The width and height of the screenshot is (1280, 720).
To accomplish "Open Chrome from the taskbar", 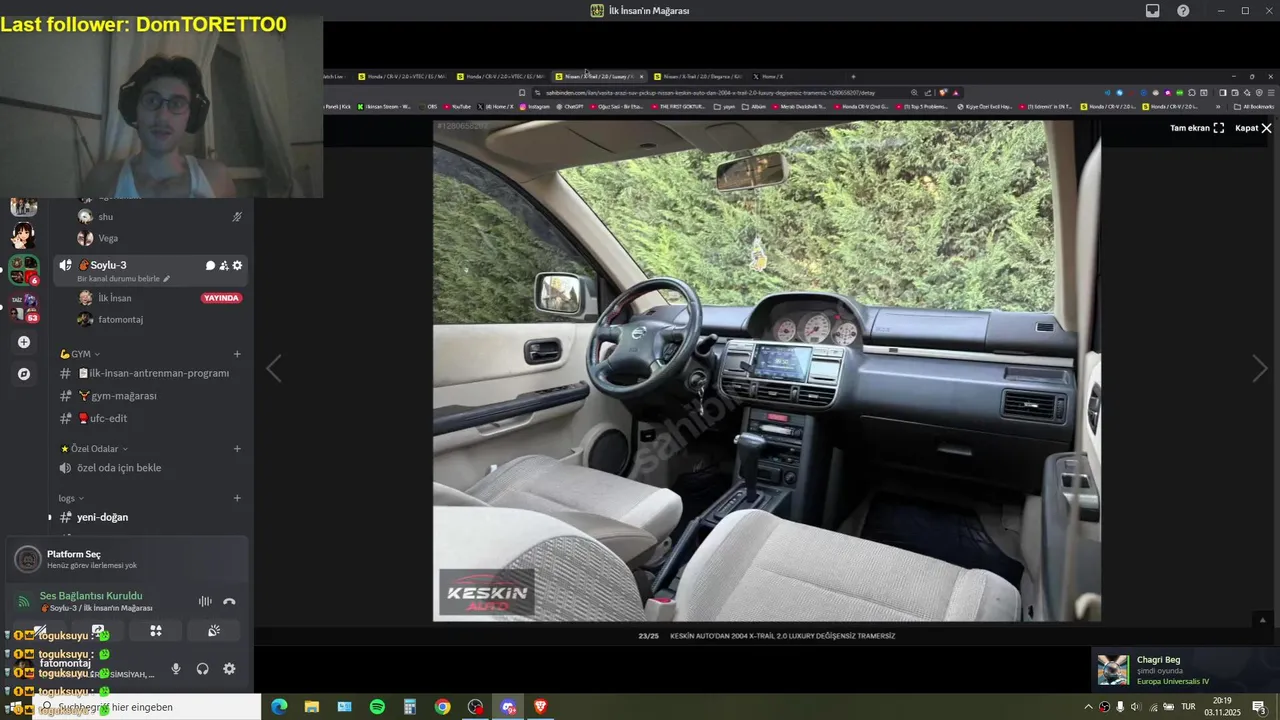I will pos(442,707).
